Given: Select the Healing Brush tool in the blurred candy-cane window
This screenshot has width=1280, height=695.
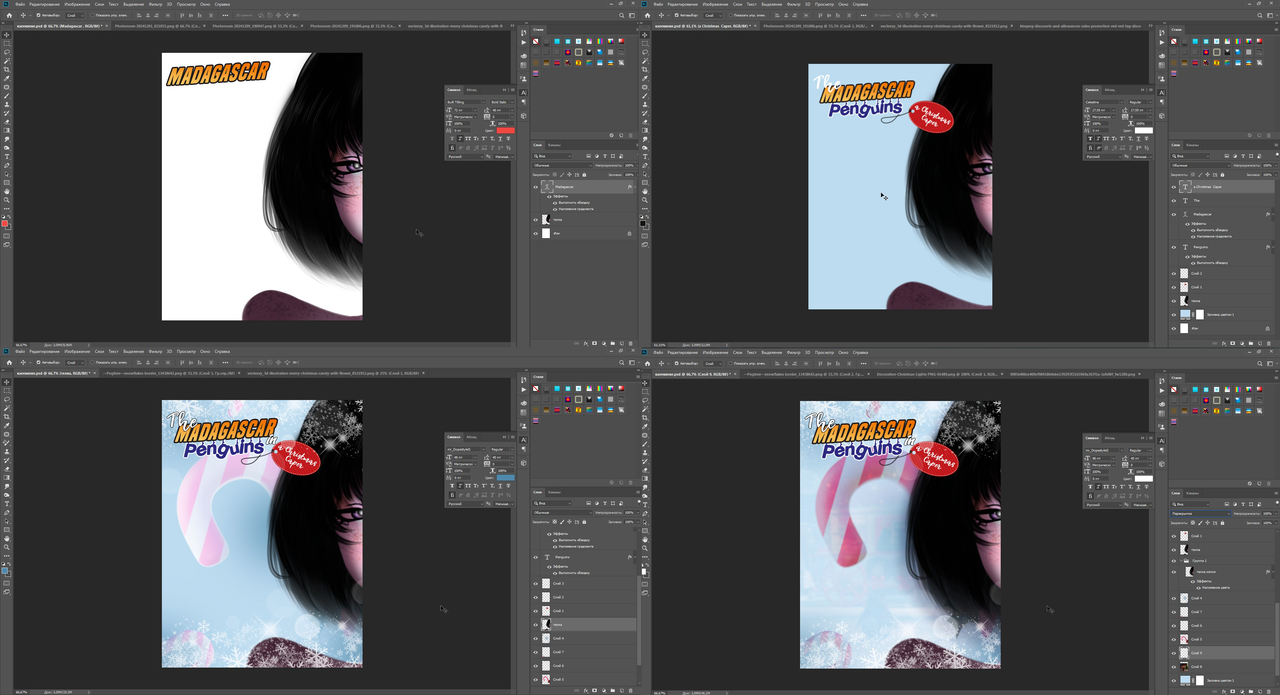Looking at the screenshot, I should tap(645, 435).
